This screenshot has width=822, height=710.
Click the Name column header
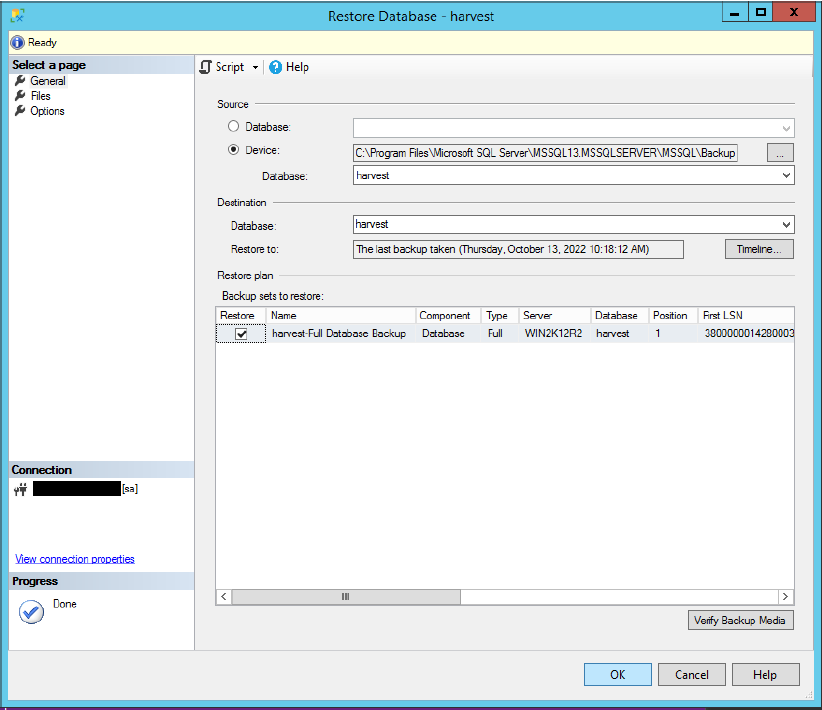click(x=341, y=315)
